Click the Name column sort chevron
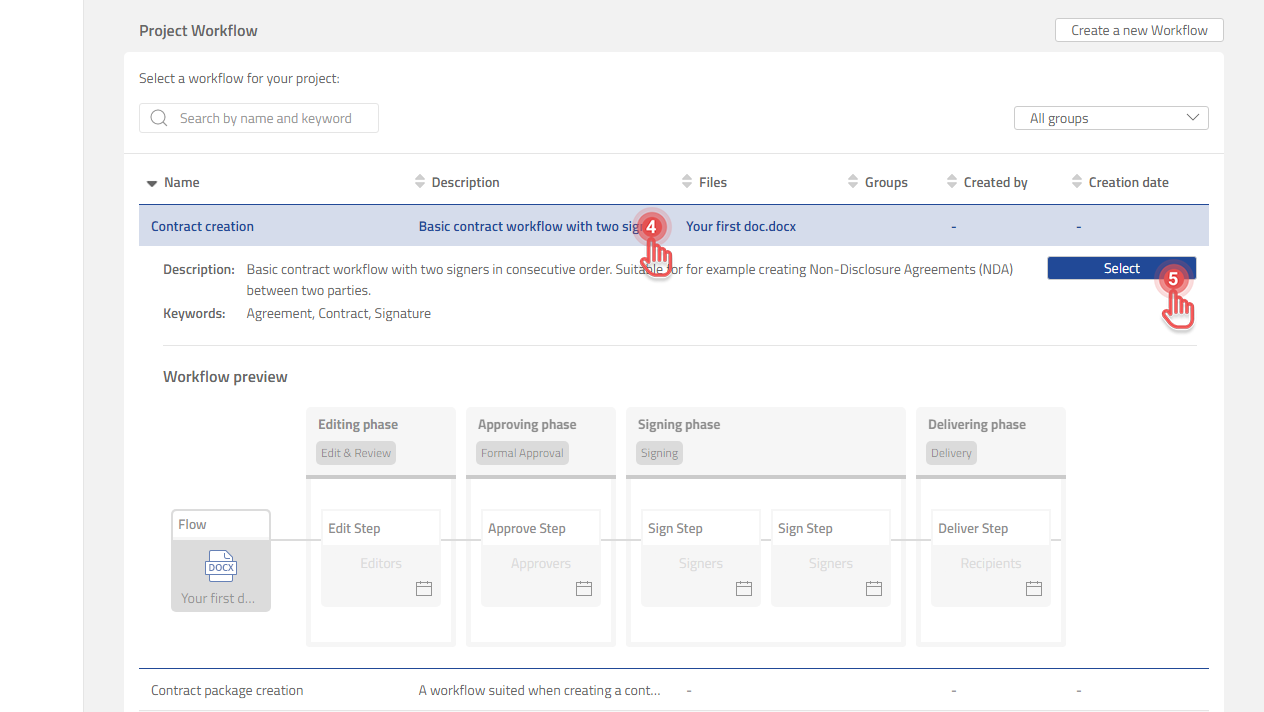This screenshot has height=712, width=1264. click(150, 182)
